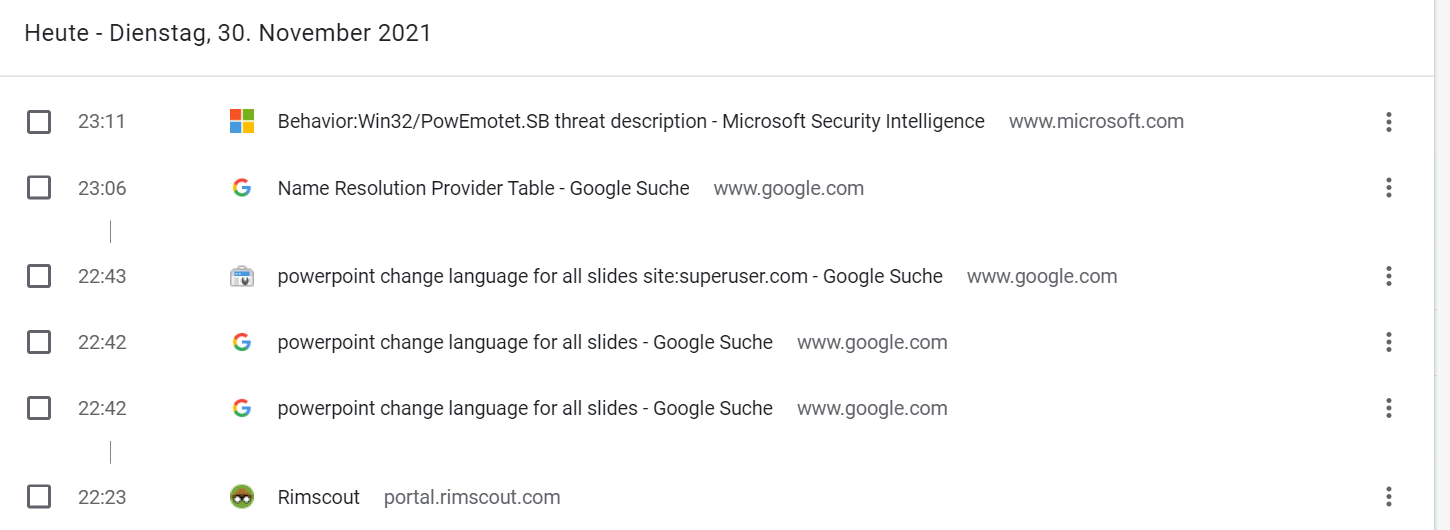Open the powerpoint change language site:superuser.com link
The image size is (1450, 530).
pos(610,276)
